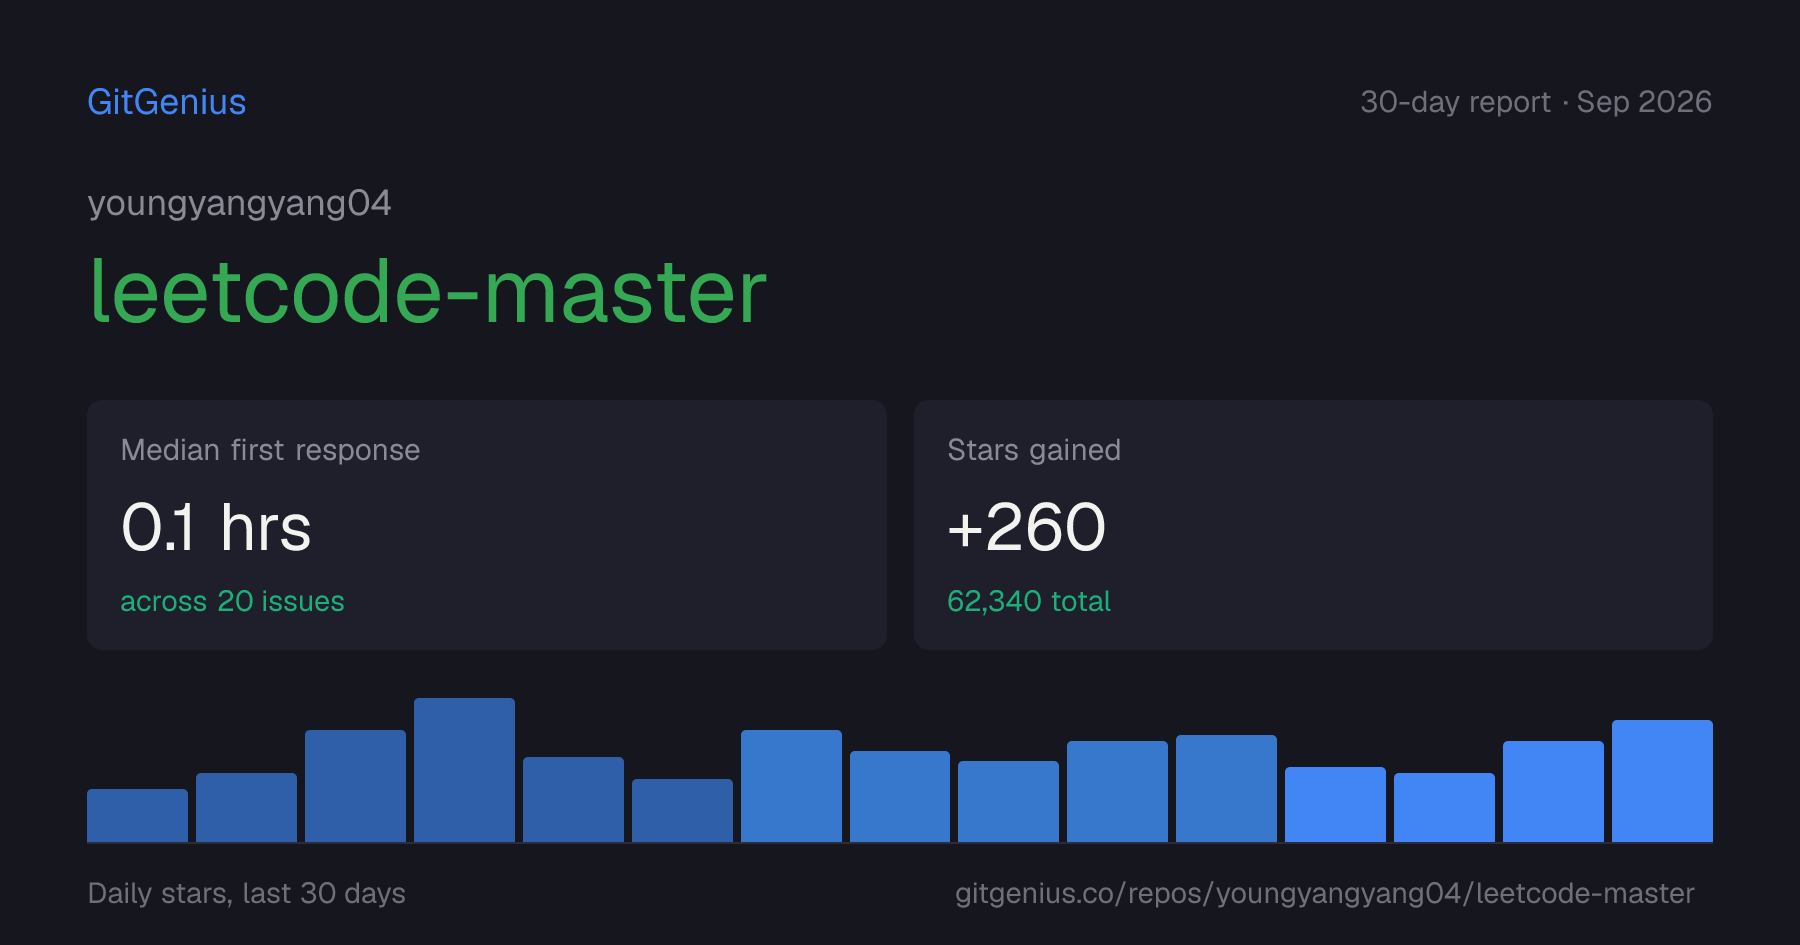The height and width of the screenshot is (945, 1800).
Task: Click the tallest bar in the chart
Action: point(464,770)
